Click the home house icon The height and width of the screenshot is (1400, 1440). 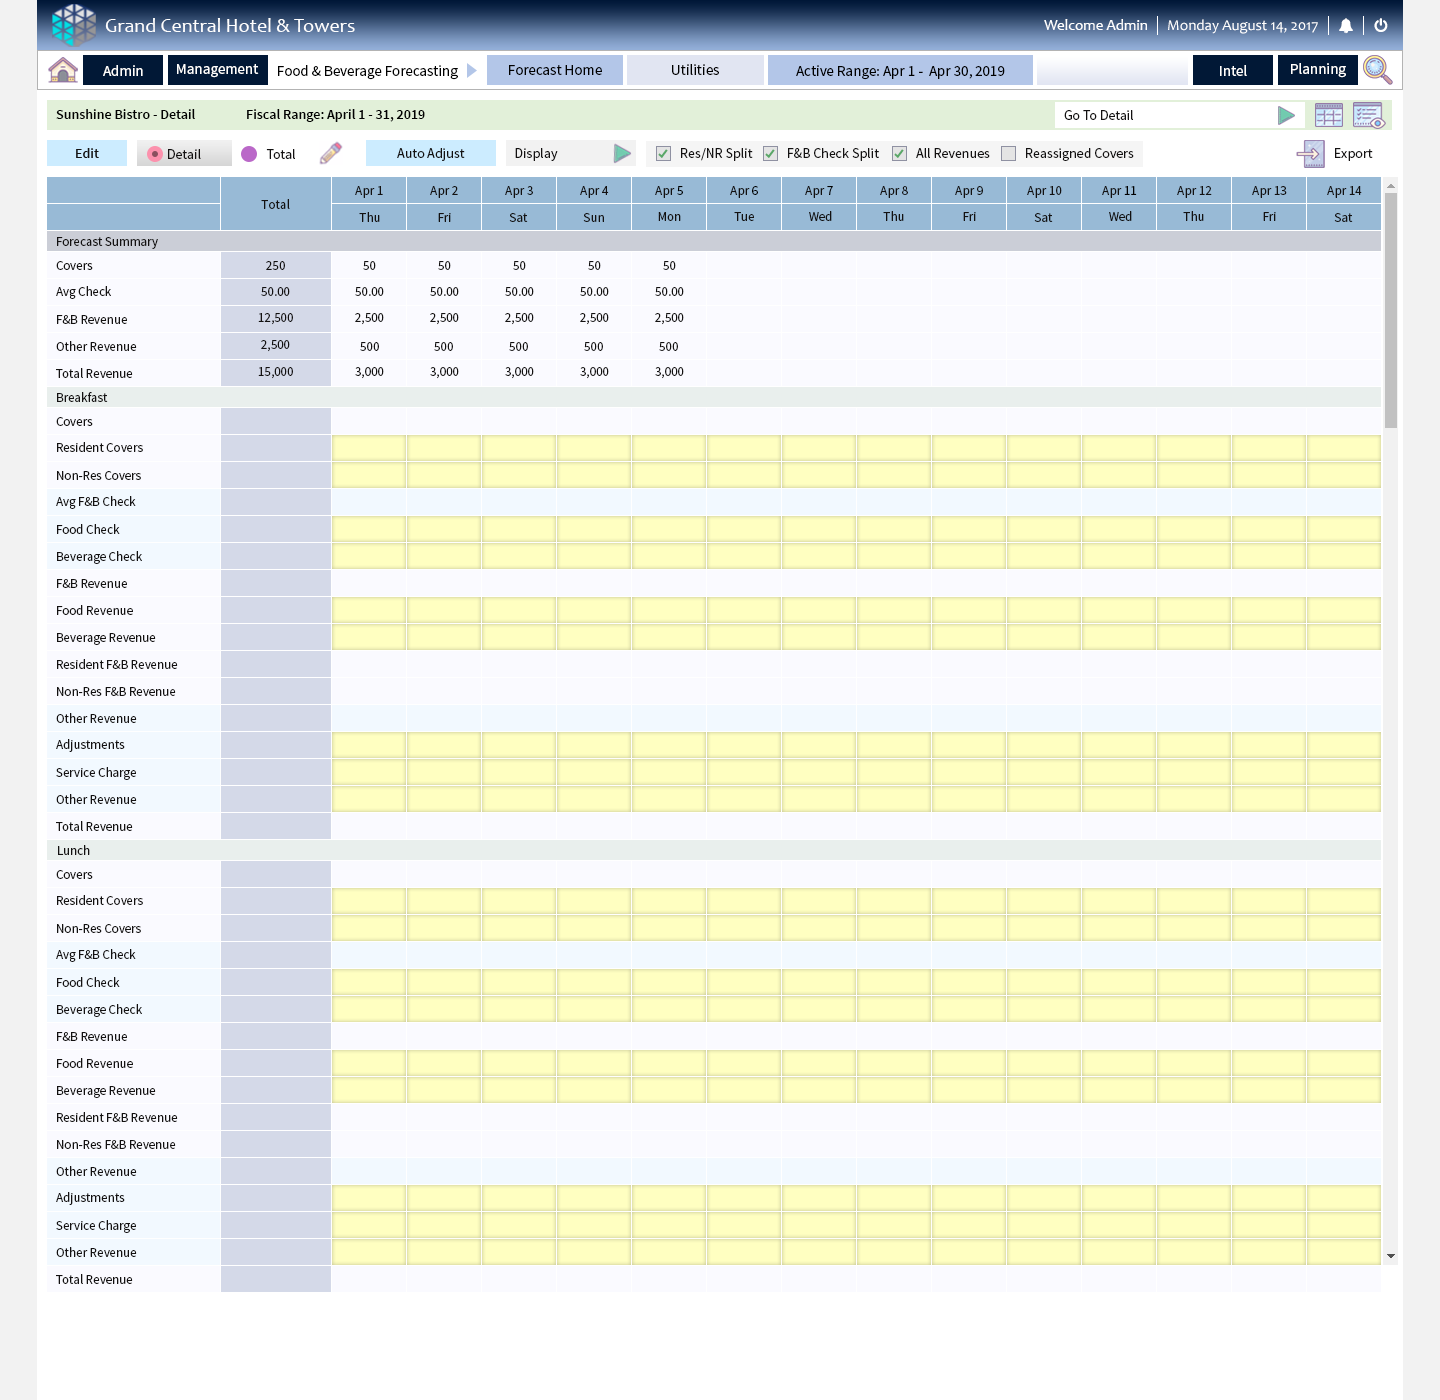tap(63, 70)
